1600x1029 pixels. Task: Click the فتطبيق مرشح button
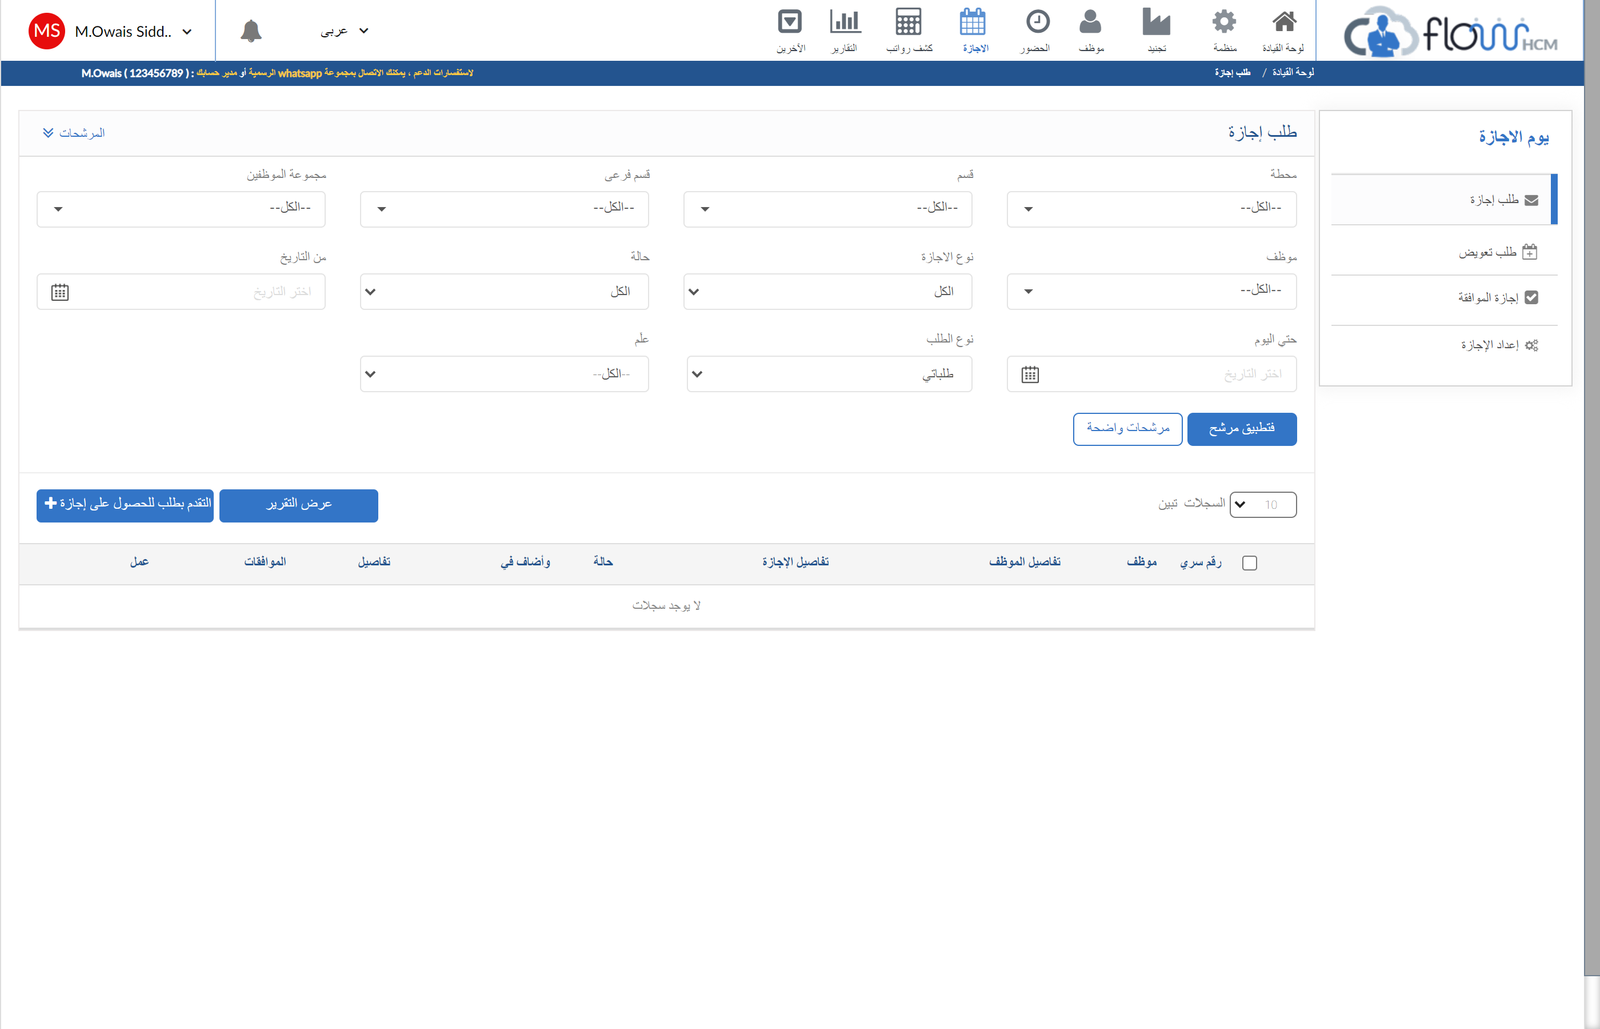[1241, 429]
